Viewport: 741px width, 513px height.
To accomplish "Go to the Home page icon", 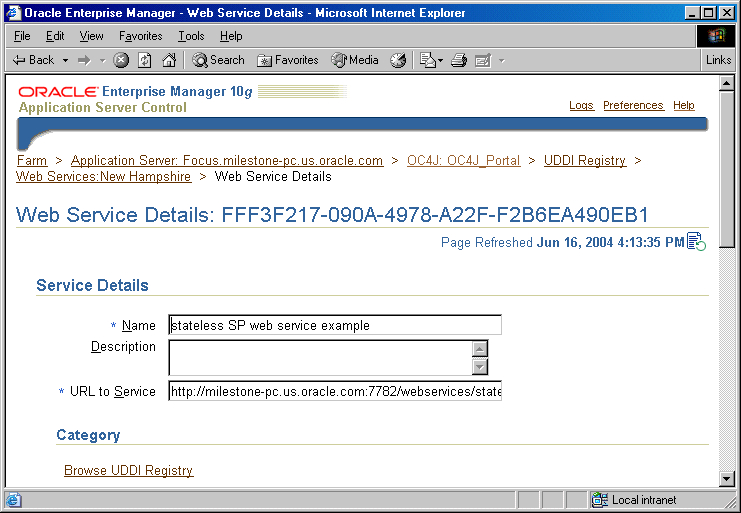I will pyautogui.click(x=169, y=60).
